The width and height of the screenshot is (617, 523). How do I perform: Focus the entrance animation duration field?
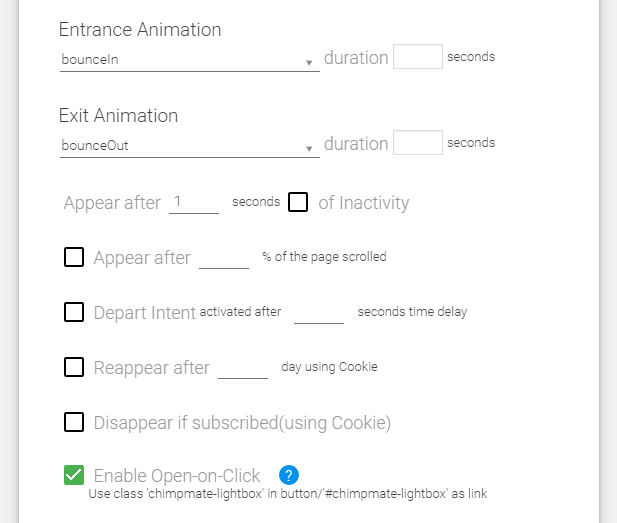coord(418,57)
